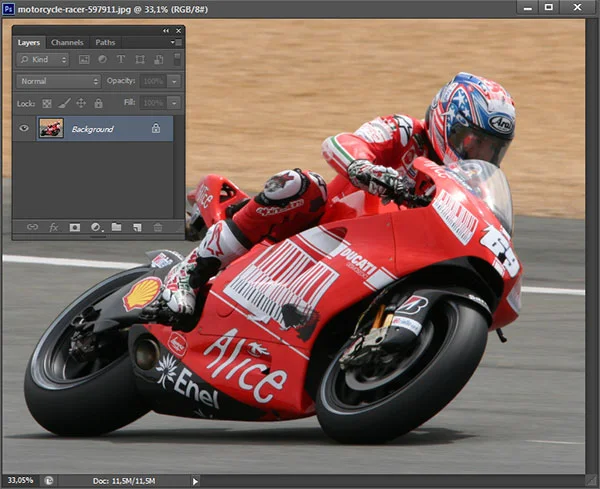Lock transparent pixels icon
The width and height of the screenshot is (600, 489).
click(47, 103)
